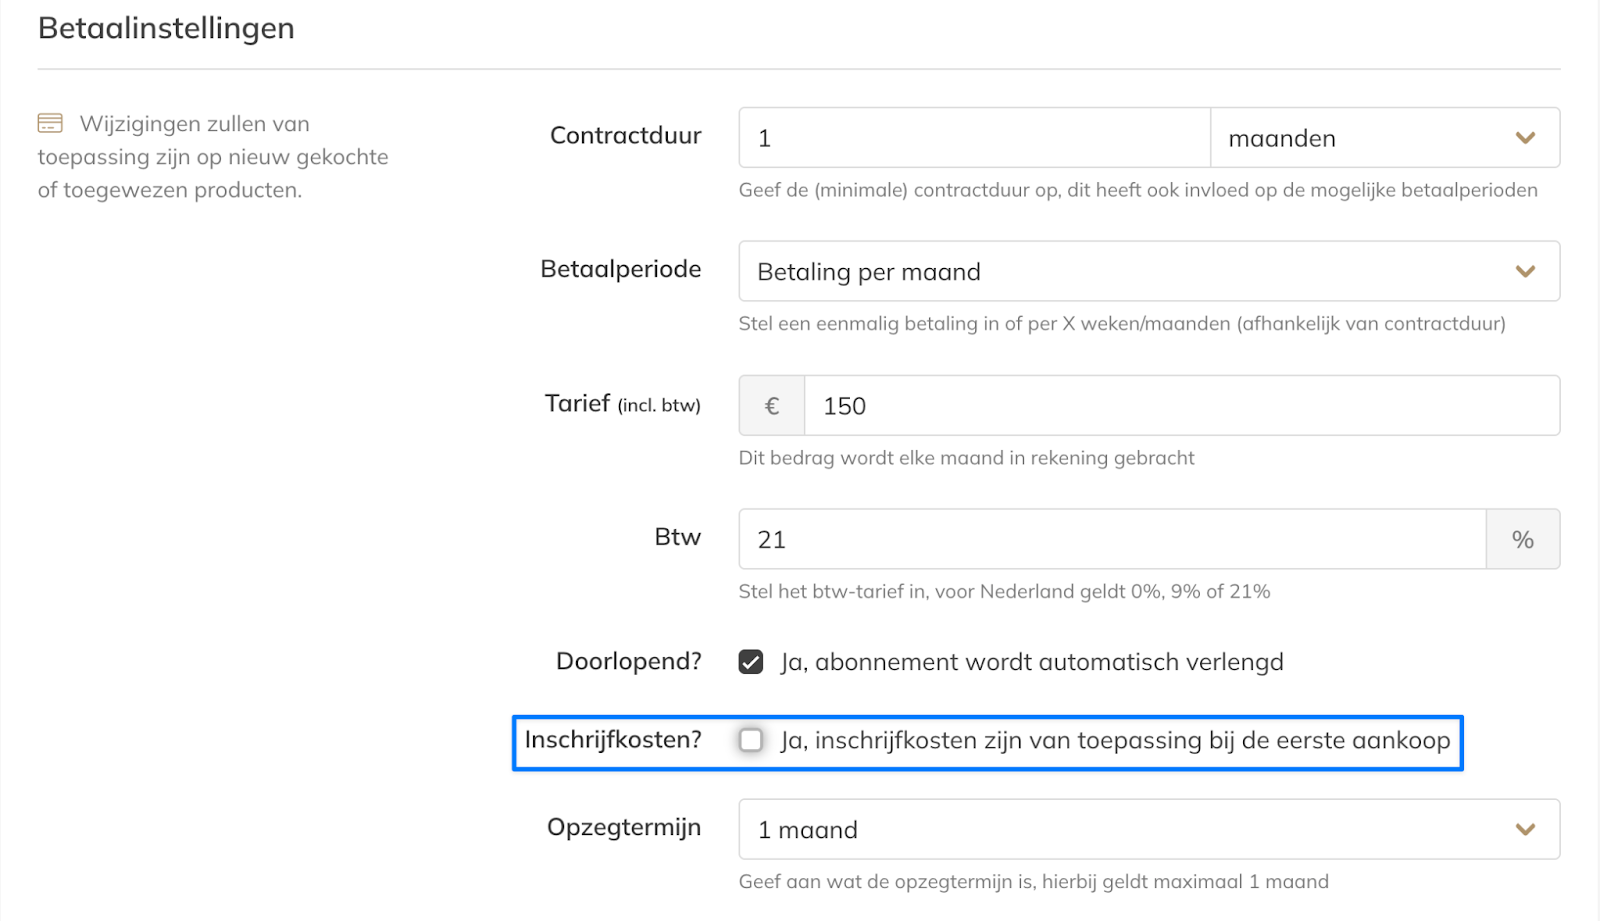Image resolution: width=1600 pixels, height=921 pixels.
Task: Open the Opzegtermijn '1 maand' dropdown
Action: pos(1148,829)
